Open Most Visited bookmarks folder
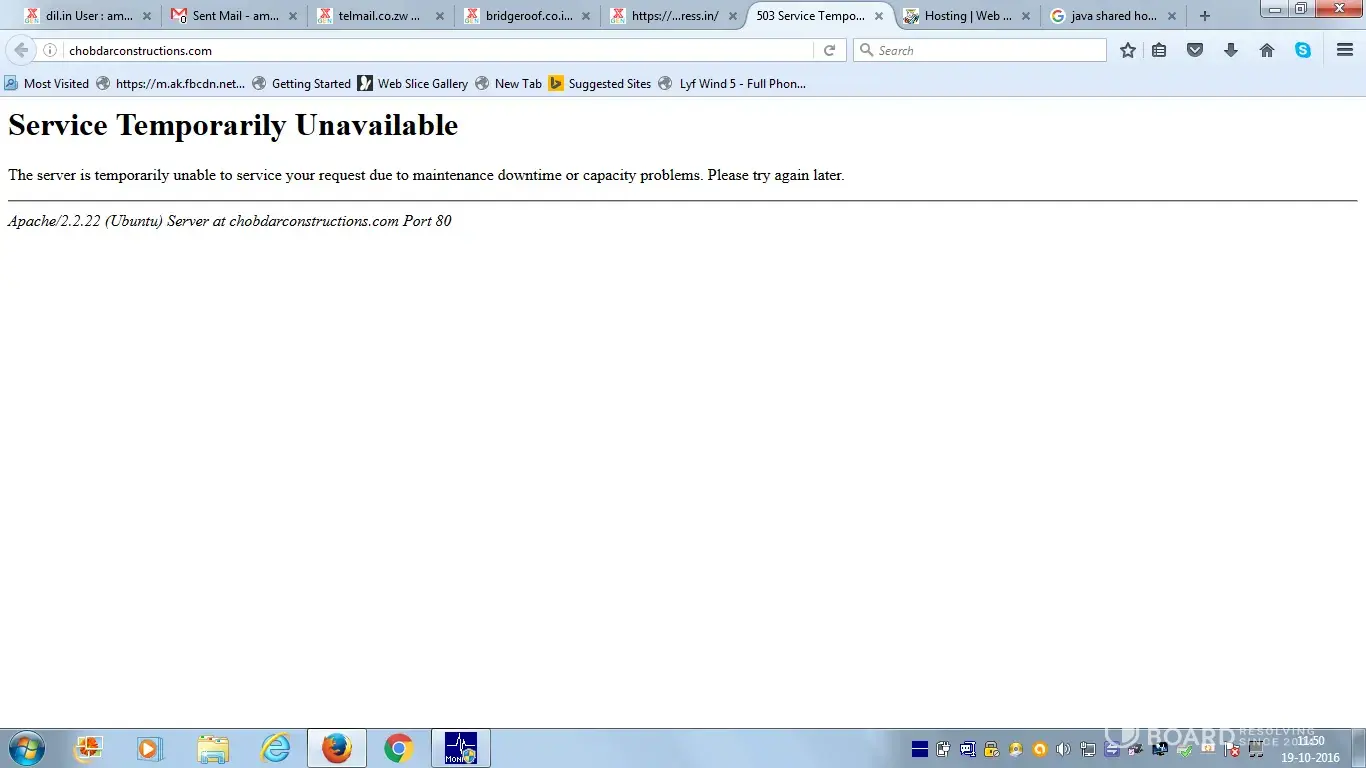This screenshot has width=1366, height=768. coord(47,84)
